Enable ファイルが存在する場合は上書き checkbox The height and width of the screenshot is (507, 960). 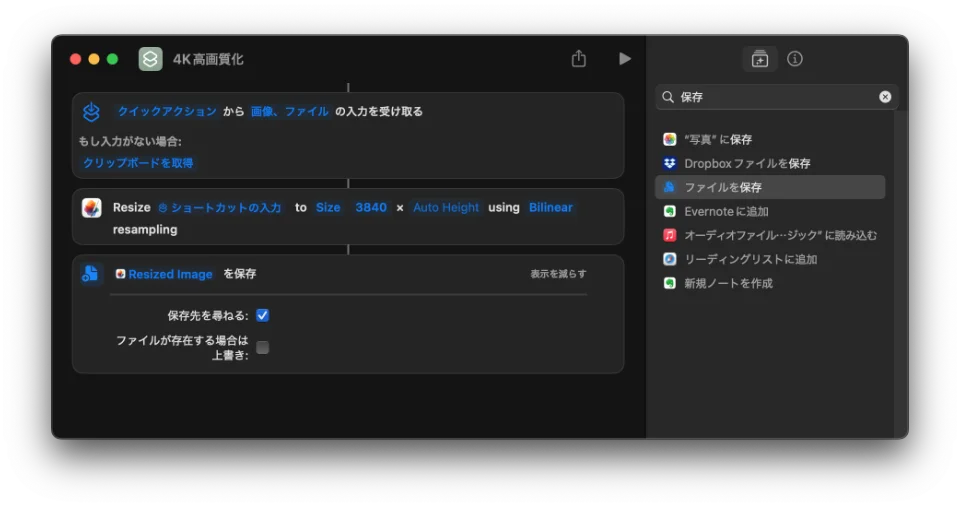pos(263,347)
